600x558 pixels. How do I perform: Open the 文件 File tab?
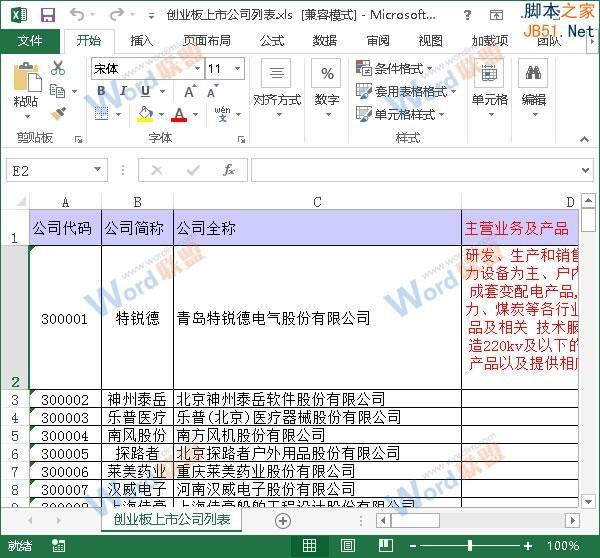(x=30, y=41)
